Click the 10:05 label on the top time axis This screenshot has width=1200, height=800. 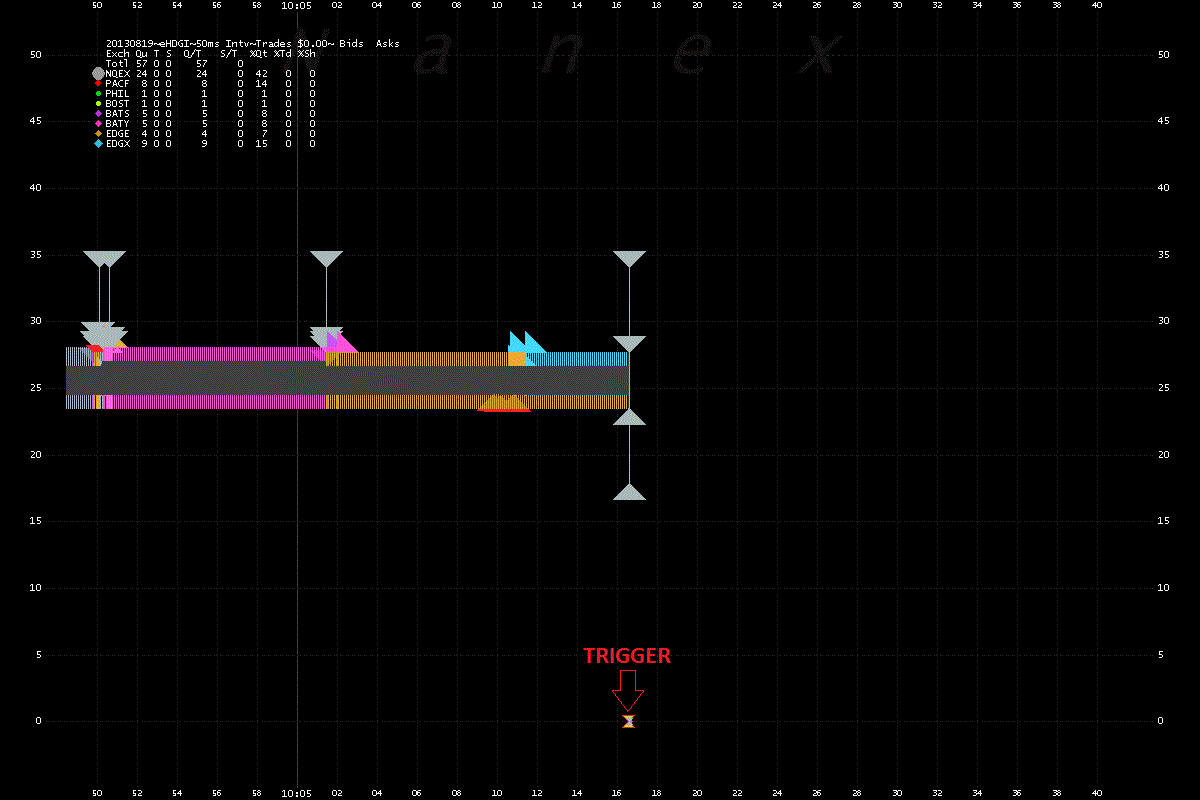(x=297, y=5)
